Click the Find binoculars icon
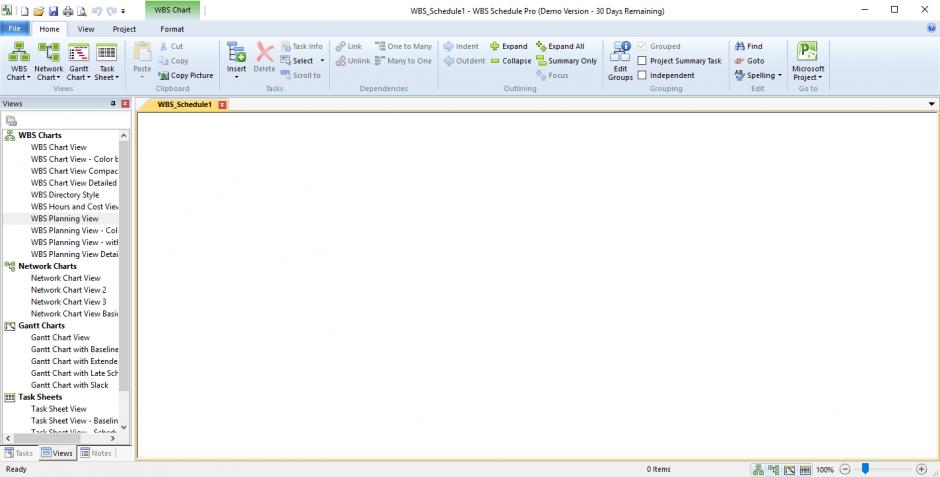 tap(740, 46)
